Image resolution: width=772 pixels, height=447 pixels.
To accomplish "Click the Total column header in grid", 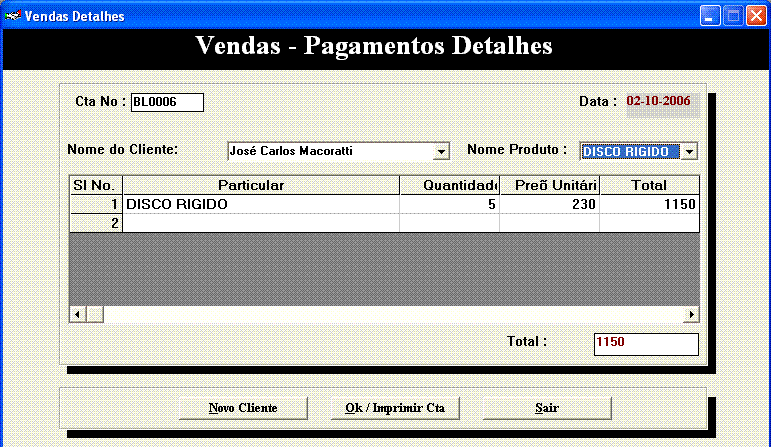I will click(648, 185).
